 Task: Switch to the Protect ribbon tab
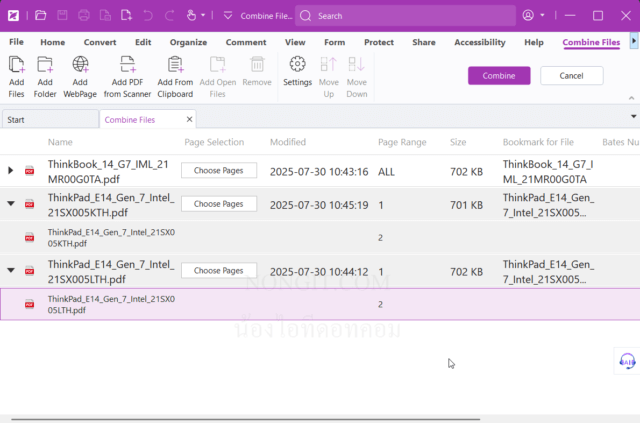379,42
